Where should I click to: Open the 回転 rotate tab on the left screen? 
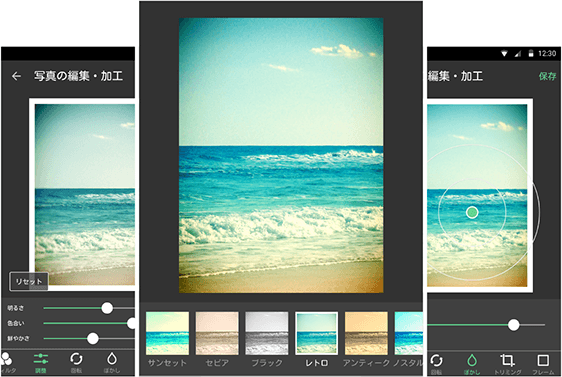pyautogui.click(x=76, y=362)
